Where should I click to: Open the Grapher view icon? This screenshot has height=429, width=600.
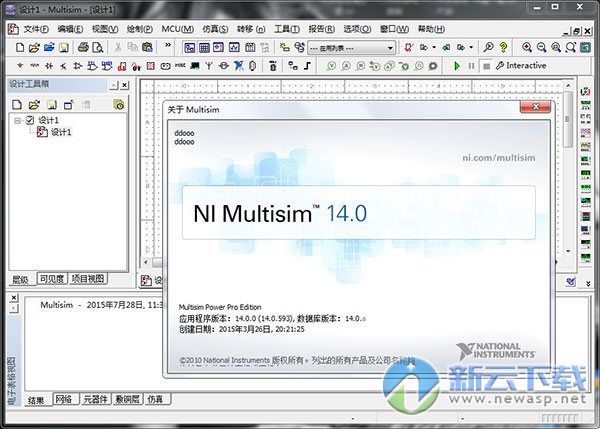click(x=234, y=47)
